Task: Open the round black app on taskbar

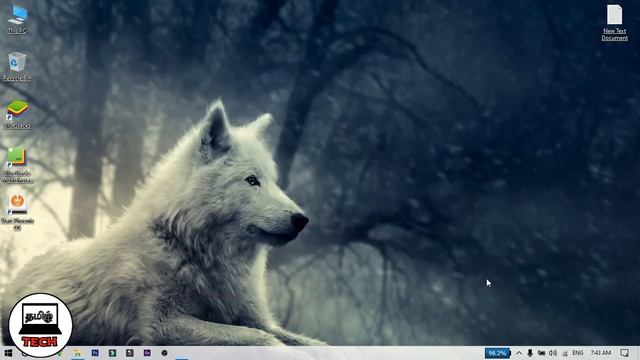Action: coord(164,353)
